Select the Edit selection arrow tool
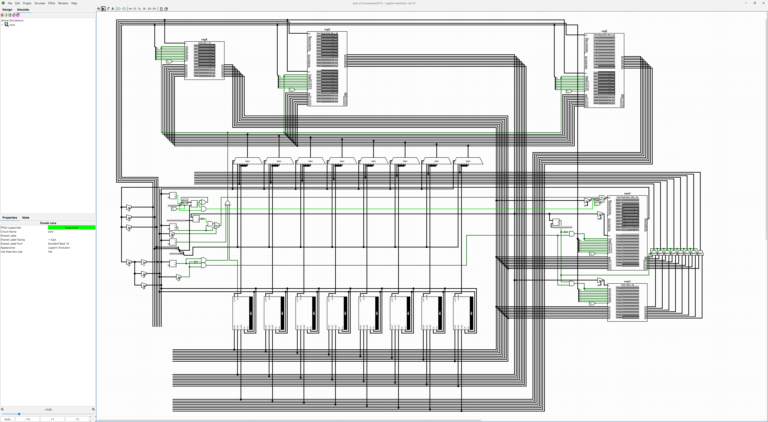 [x=103, y=8]
